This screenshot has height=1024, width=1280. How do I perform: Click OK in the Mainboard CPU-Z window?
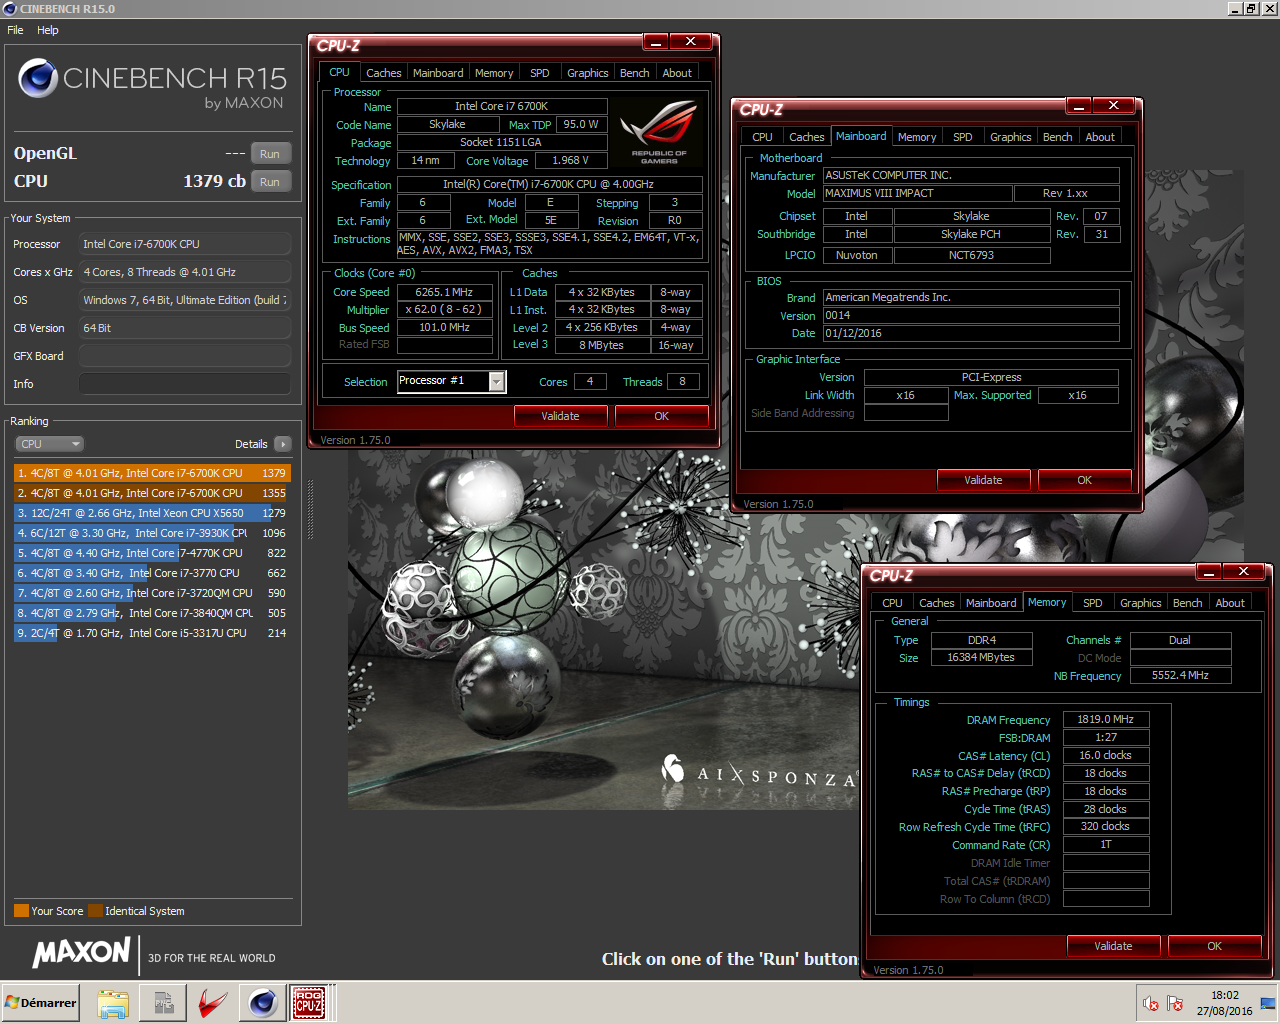coord(1084,480)
